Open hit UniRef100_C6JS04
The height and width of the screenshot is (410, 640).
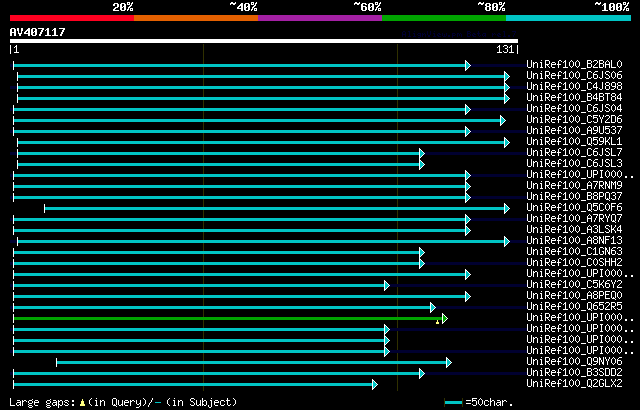(x=574, y=109)
